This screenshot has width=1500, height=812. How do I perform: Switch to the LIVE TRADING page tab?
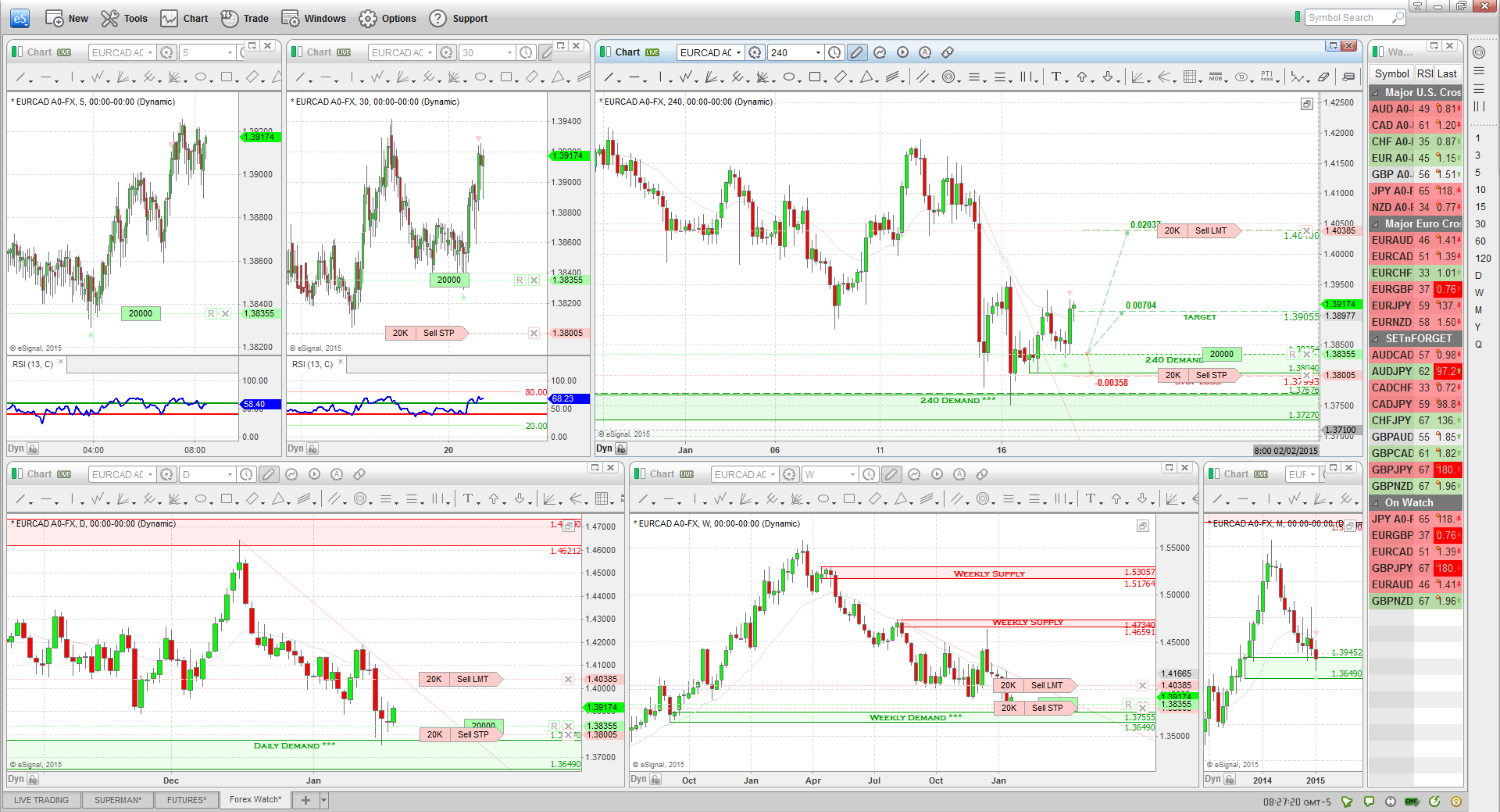41,800
